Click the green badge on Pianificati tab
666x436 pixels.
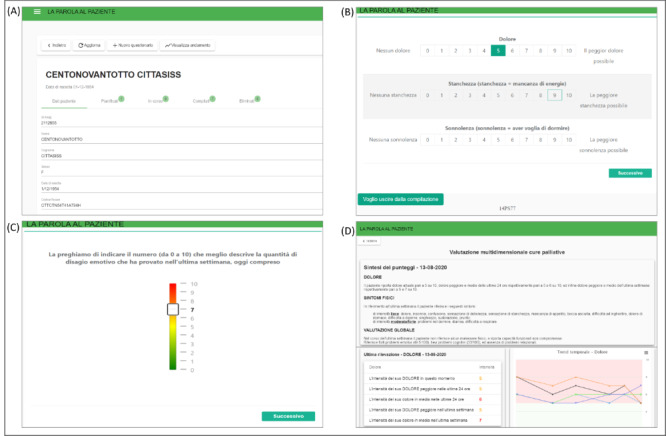pos(121,99)
